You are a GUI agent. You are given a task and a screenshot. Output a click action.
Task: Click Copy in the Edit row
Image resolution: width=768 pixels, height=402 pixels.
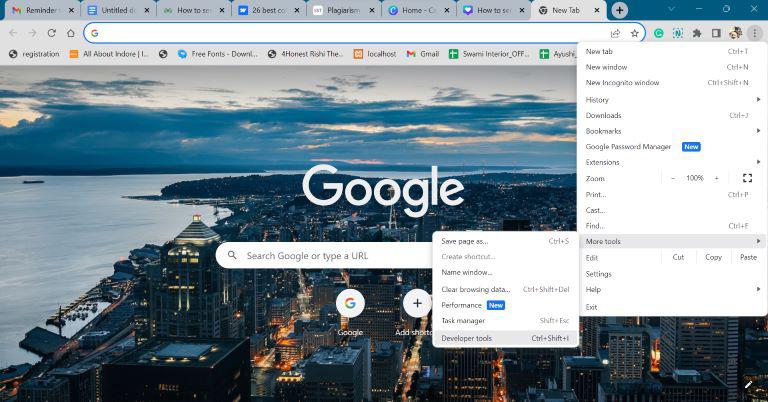pyautogui.click(x=713, y=258)
